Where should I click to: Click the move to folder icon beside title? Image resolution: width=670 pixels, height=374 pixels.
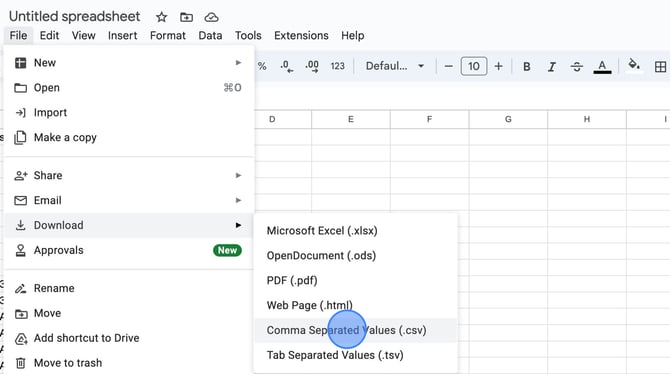(186, 17)
